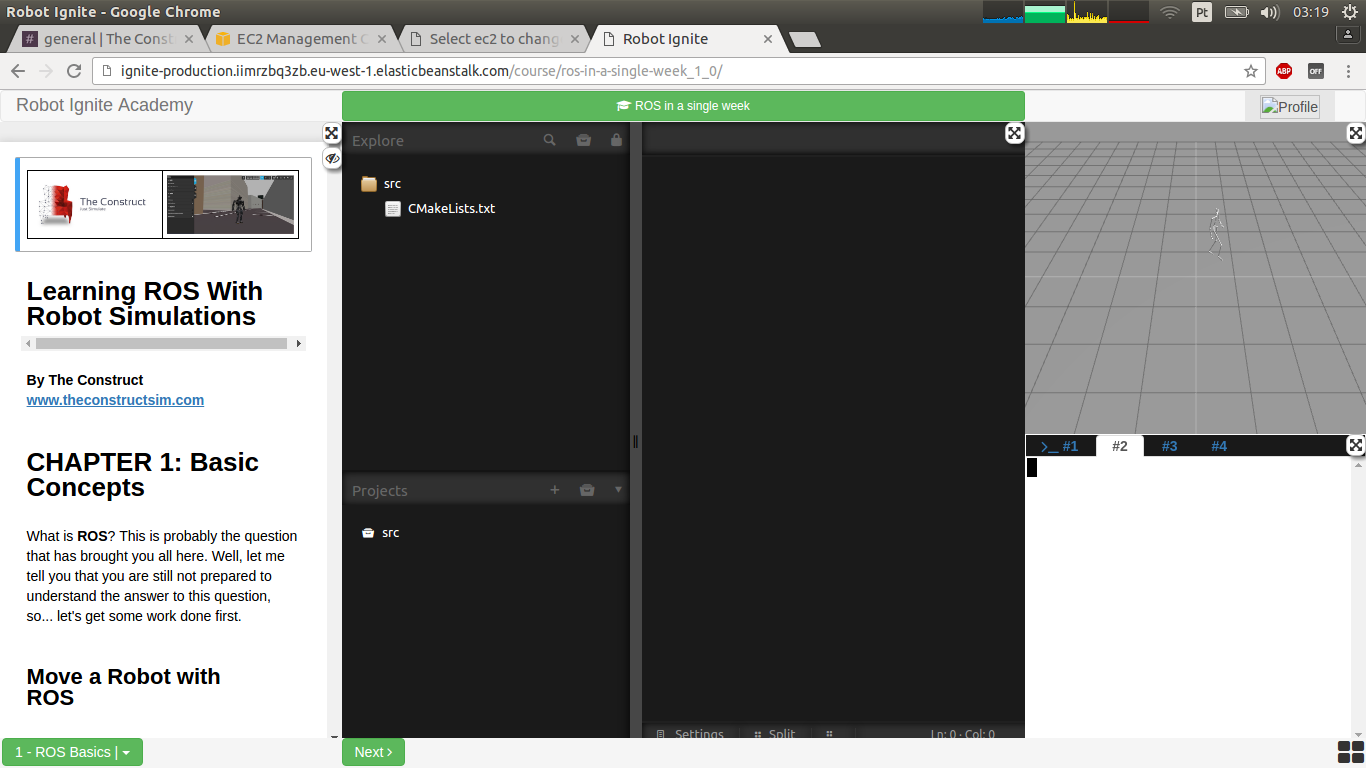Image resolution: width=1366 pixels, height=768 pixels.
Task: Close the Robot Ignite browser tab
Action: click(x=768, y=39)
